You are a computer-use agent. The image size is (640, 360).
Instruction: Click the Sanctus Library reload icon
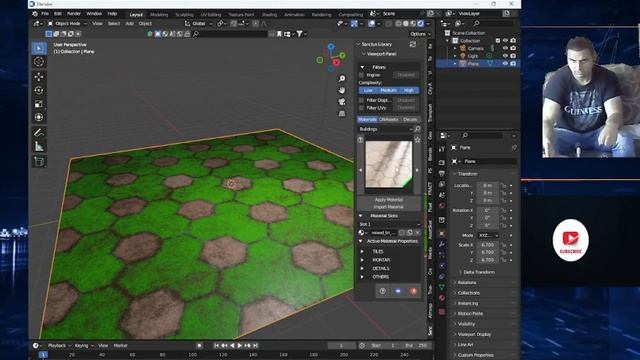pyautogui.click(x=413, y=44)
